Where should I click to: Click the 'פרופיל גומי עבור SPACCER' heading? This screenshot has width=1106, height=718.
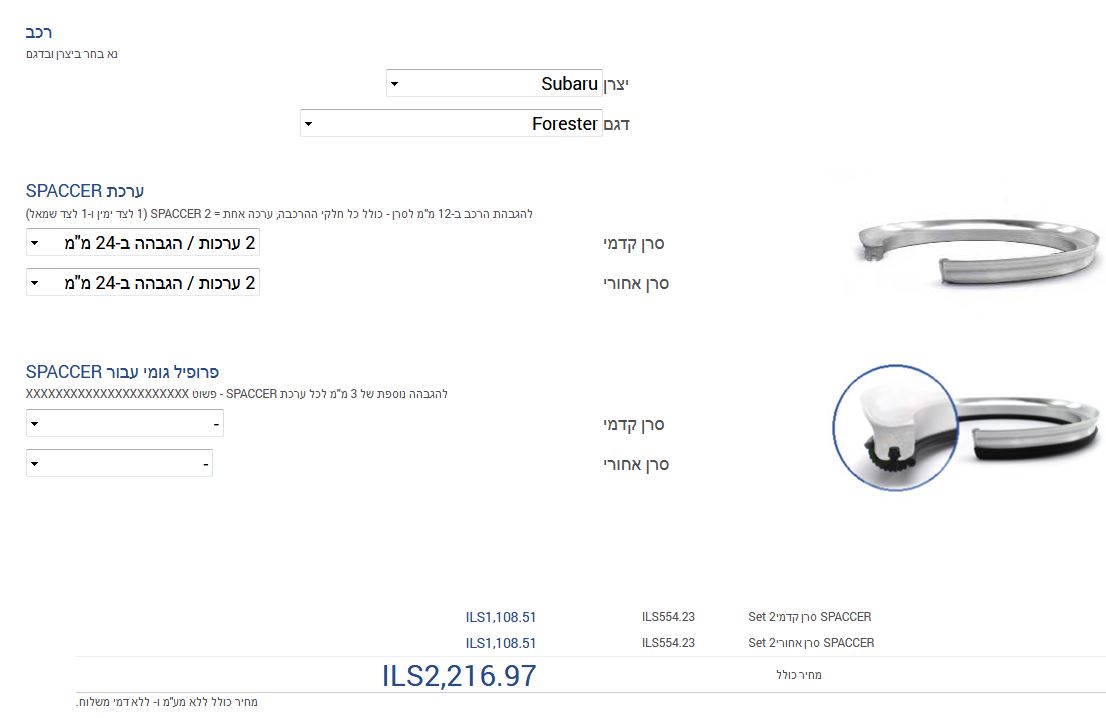[x=123, y=373]
